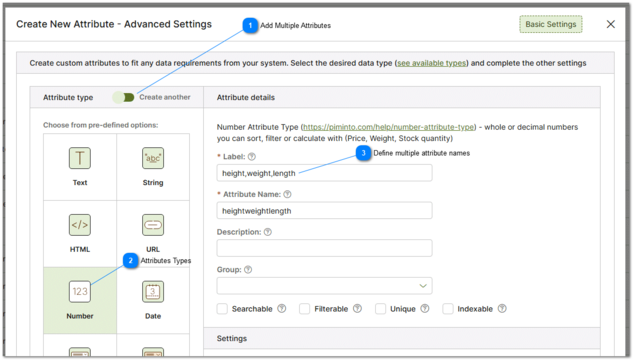Check the Unique checkbox
This screenshot has width=634, height=361.
[x=380, y=308]
